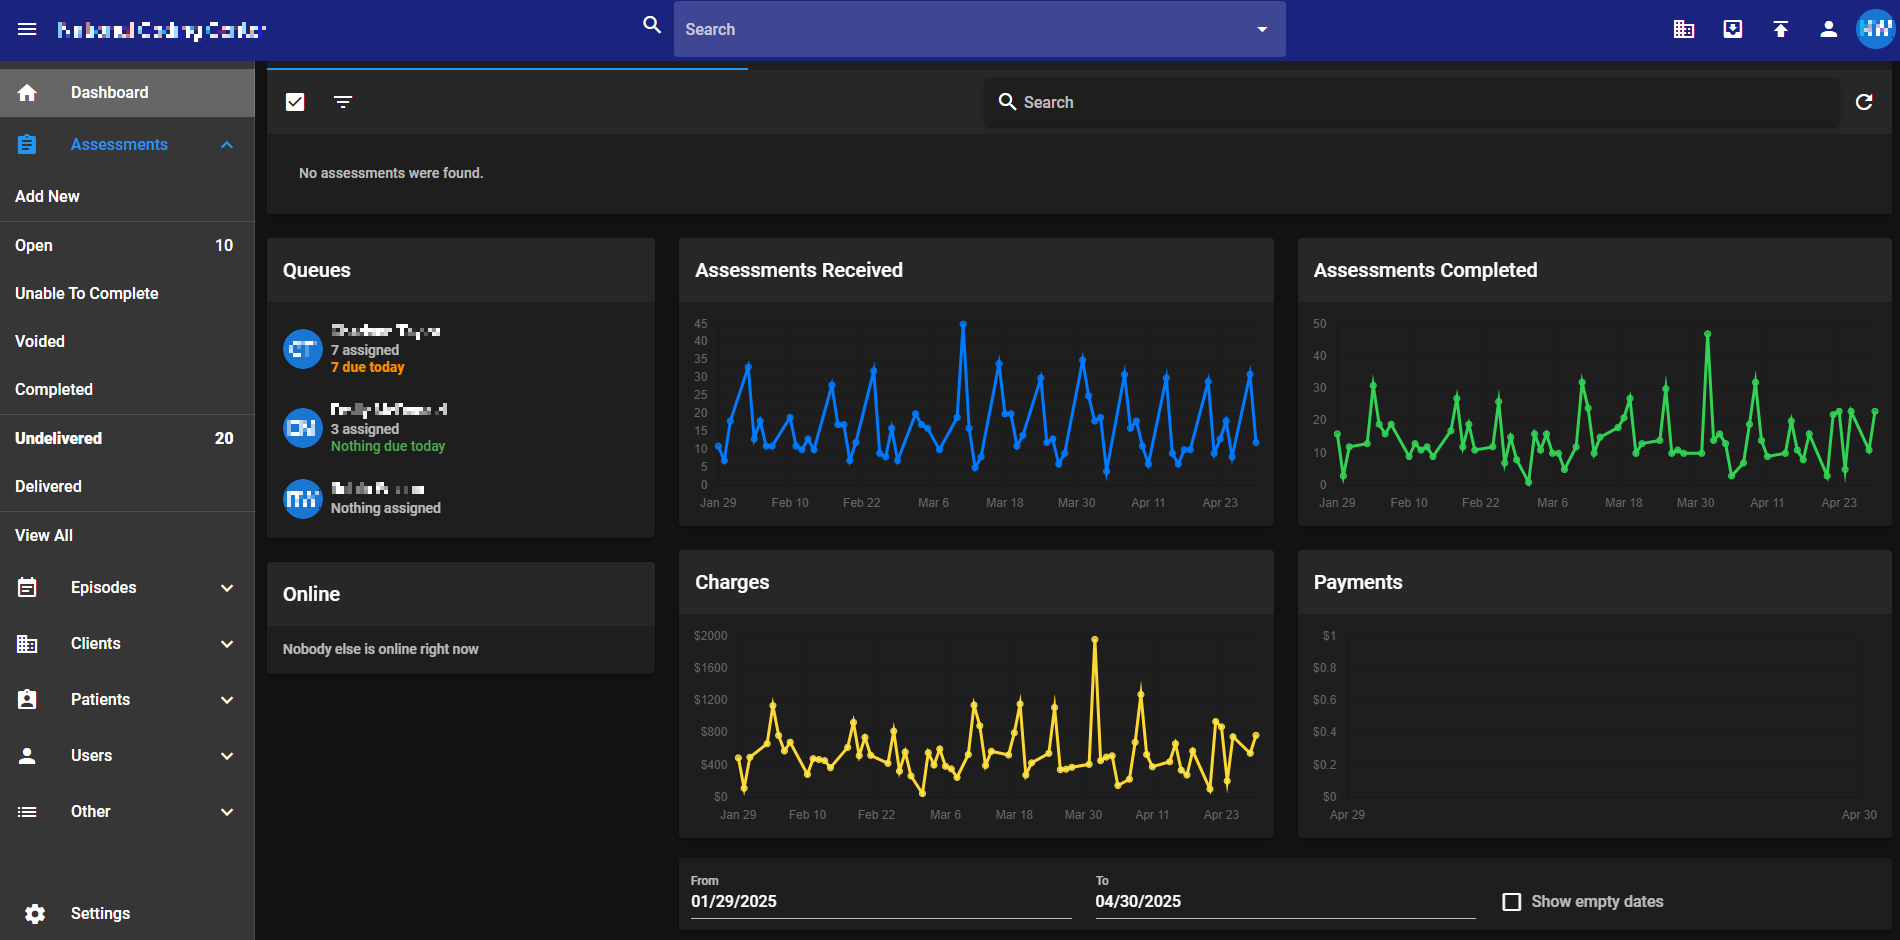Toggle the select-all checkbox in assessments toolbar
The image size is (1900, 940).
pos(295,102)
